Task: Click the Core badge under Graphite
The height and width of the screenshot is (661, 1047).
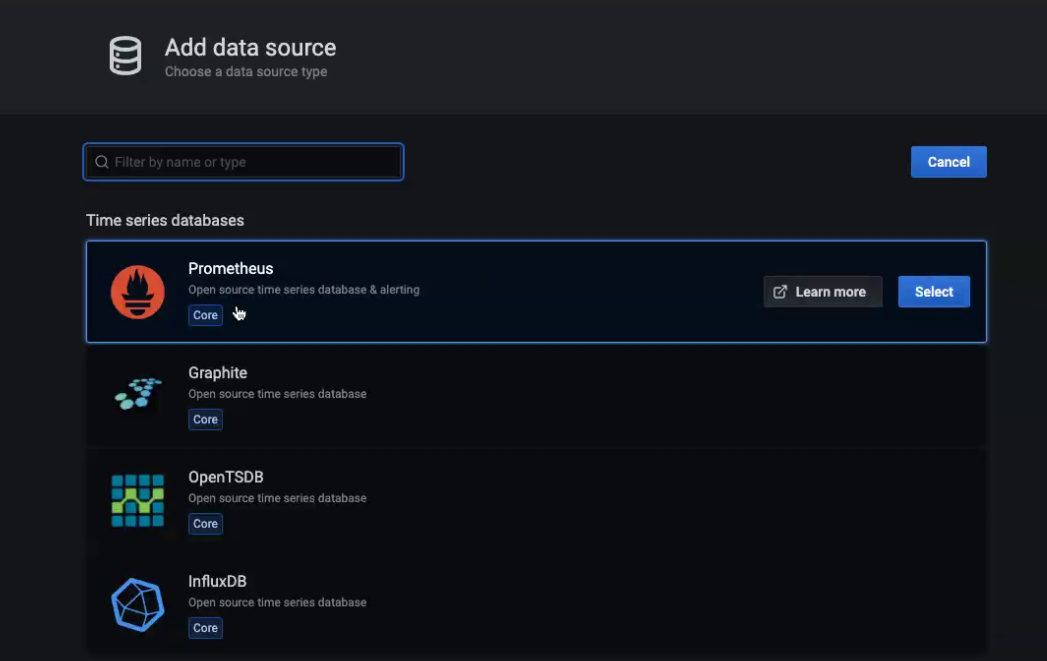Action: (x=205, y=420)
